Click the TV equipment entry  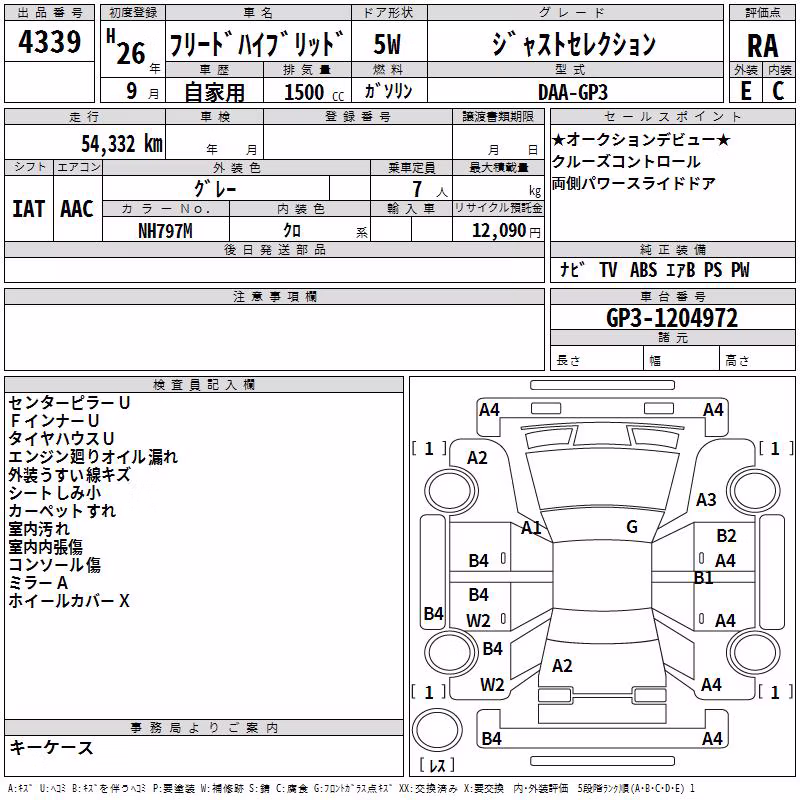click(608, 270)
